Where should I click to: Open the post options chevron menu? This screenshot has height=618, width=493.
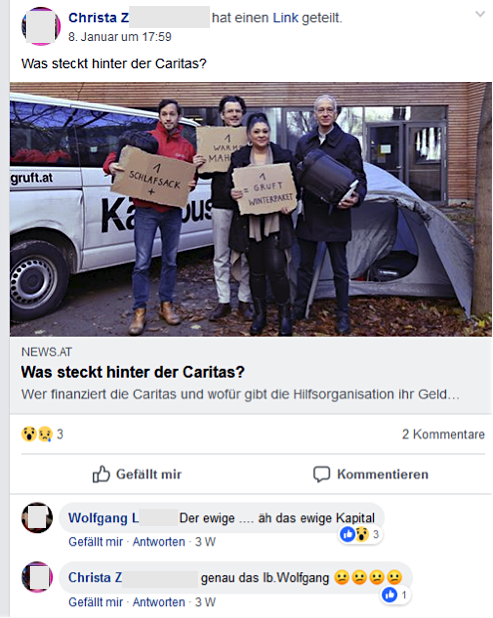pyautogui.click(x=480, y=15)
